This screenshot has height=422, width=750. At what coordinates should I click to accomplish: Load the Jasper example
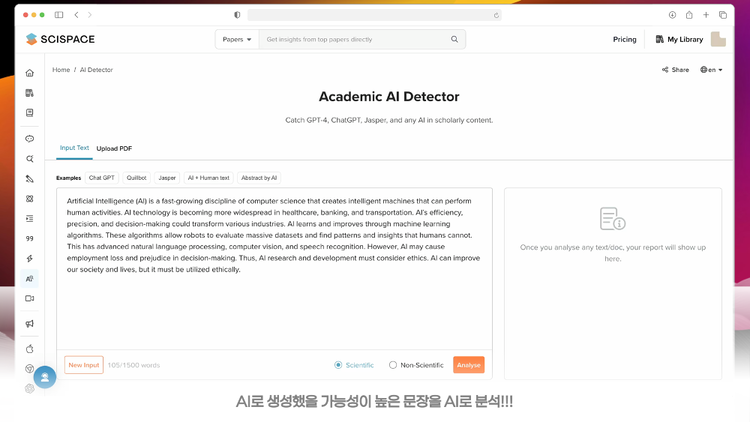167,178
